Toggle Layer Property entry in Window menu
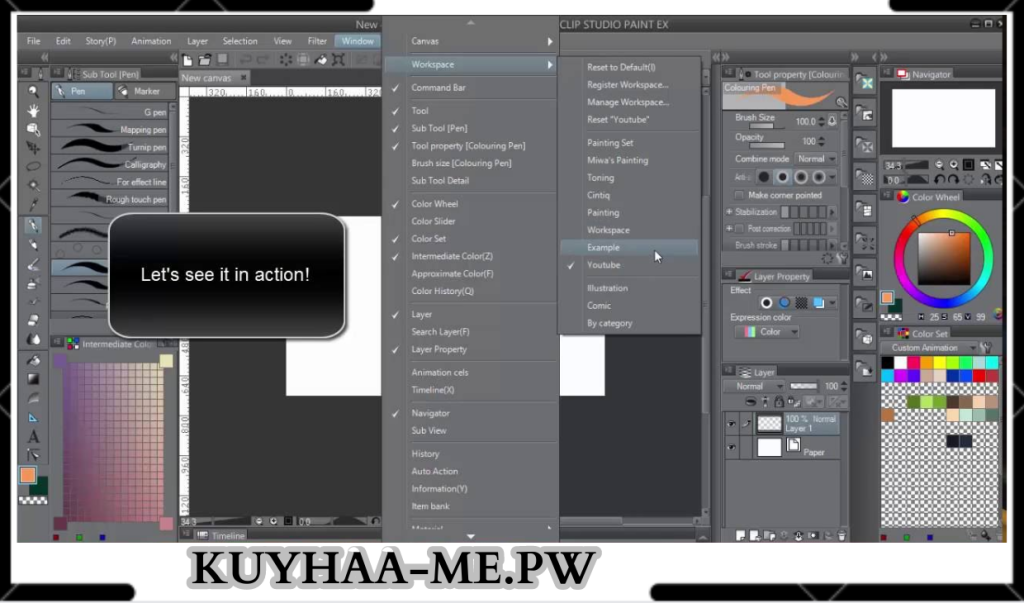1024x603 pixels. pos(471,350)
